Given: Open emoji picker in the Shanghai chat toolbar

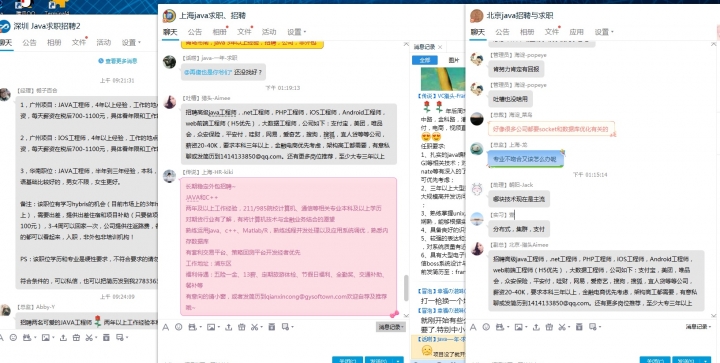Looking at the screenshot, I should (179, 327).
